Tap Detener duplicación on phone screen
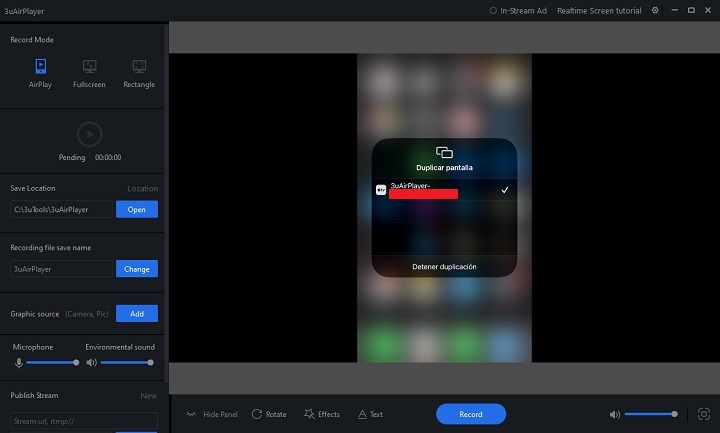The width and height of the screenshot is (720, 433). point(444,267)
